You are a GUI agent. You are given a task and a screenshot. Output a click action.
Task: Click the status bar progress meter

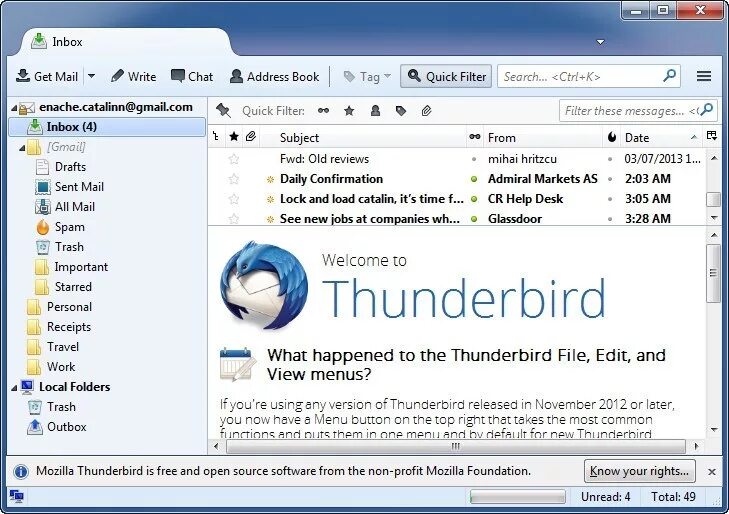(517, 497)
